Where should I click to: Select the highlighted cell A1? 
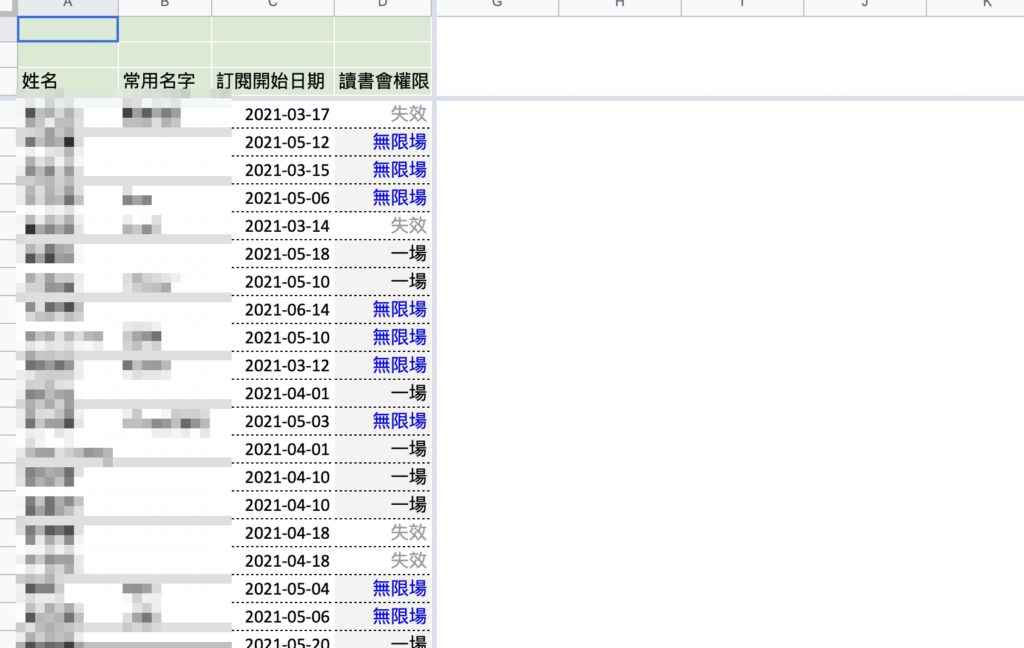coord(68,30)
